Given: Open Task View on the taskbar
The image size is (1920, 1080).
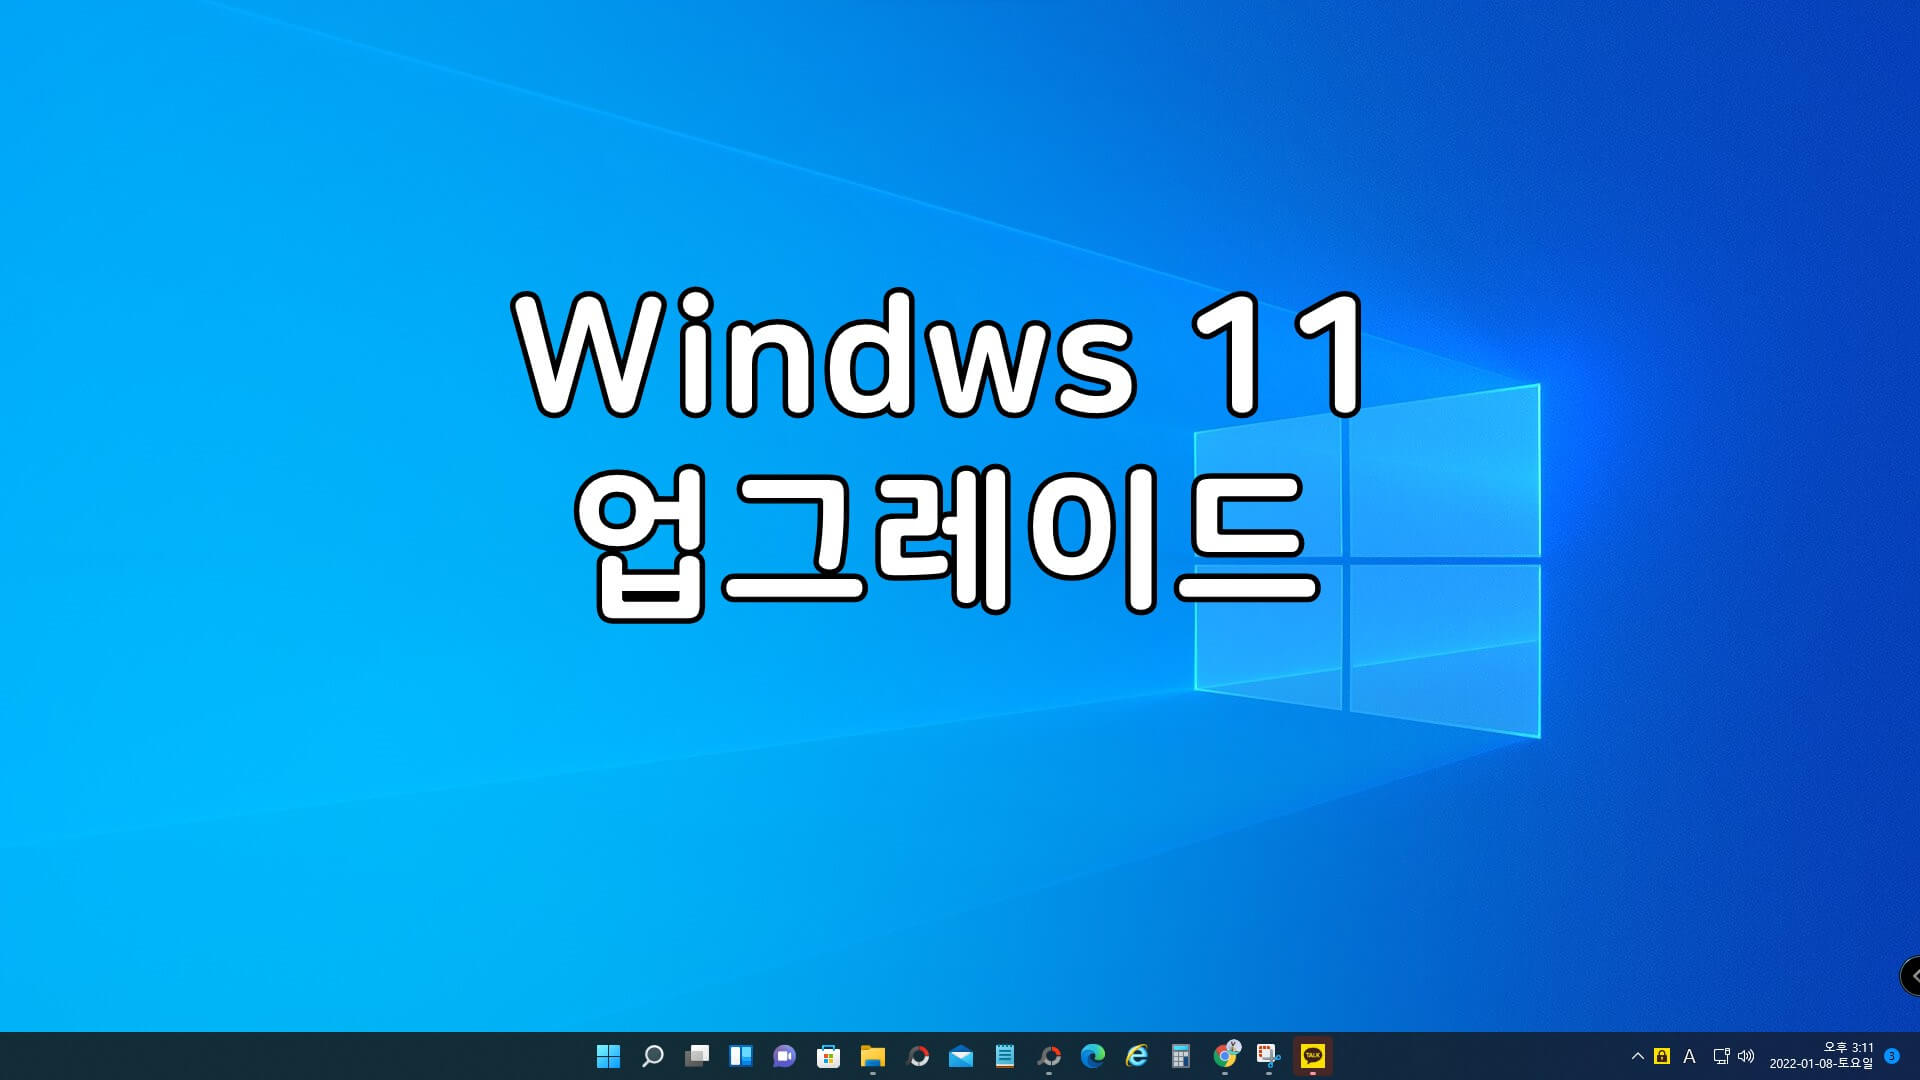Looking at the screenshot, I should pyautogui.click(x=696, y=1056).
